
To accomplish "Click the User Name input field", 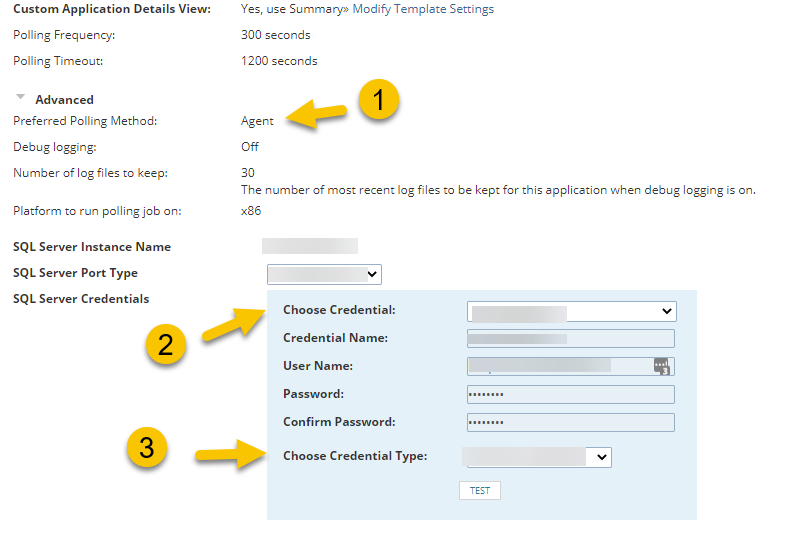I will click(x=571, y=366).
